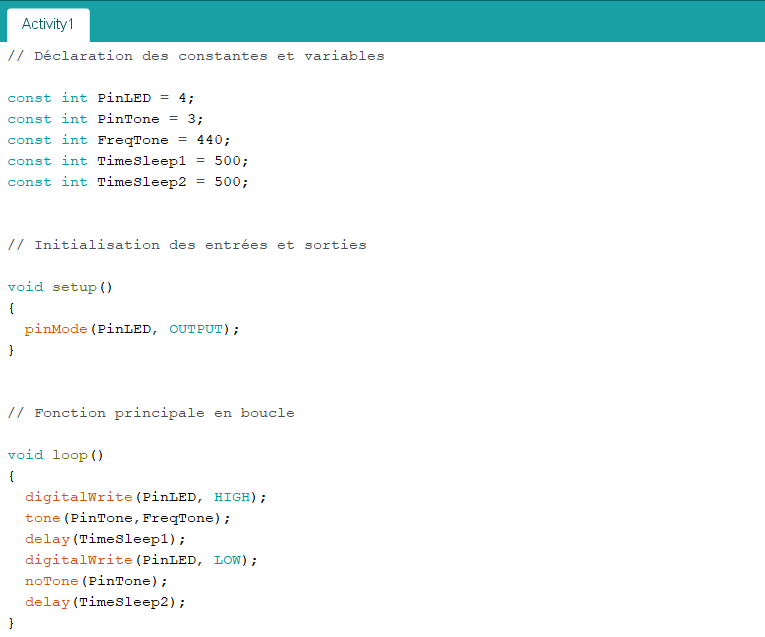Viewport: 765px width, 637px height.
Task: Click the 'Initialisation des entrées et sorties' comment
Action: point(187,245)
